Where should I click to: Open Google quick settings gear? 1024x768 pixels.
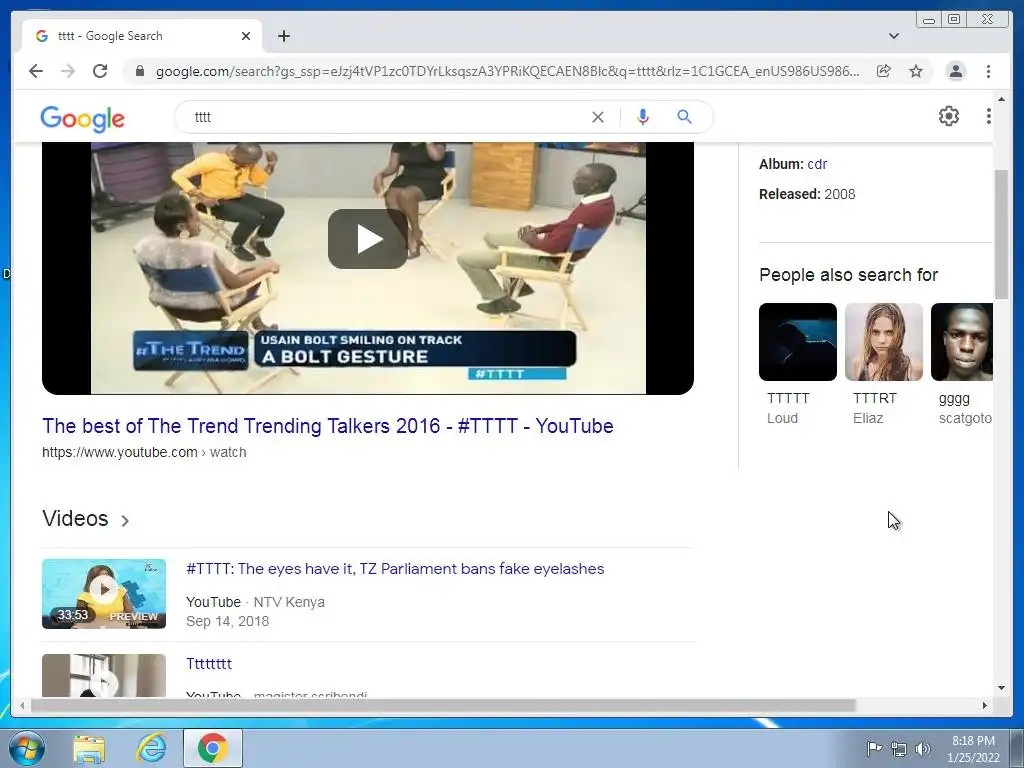click(x=949, y=116)
